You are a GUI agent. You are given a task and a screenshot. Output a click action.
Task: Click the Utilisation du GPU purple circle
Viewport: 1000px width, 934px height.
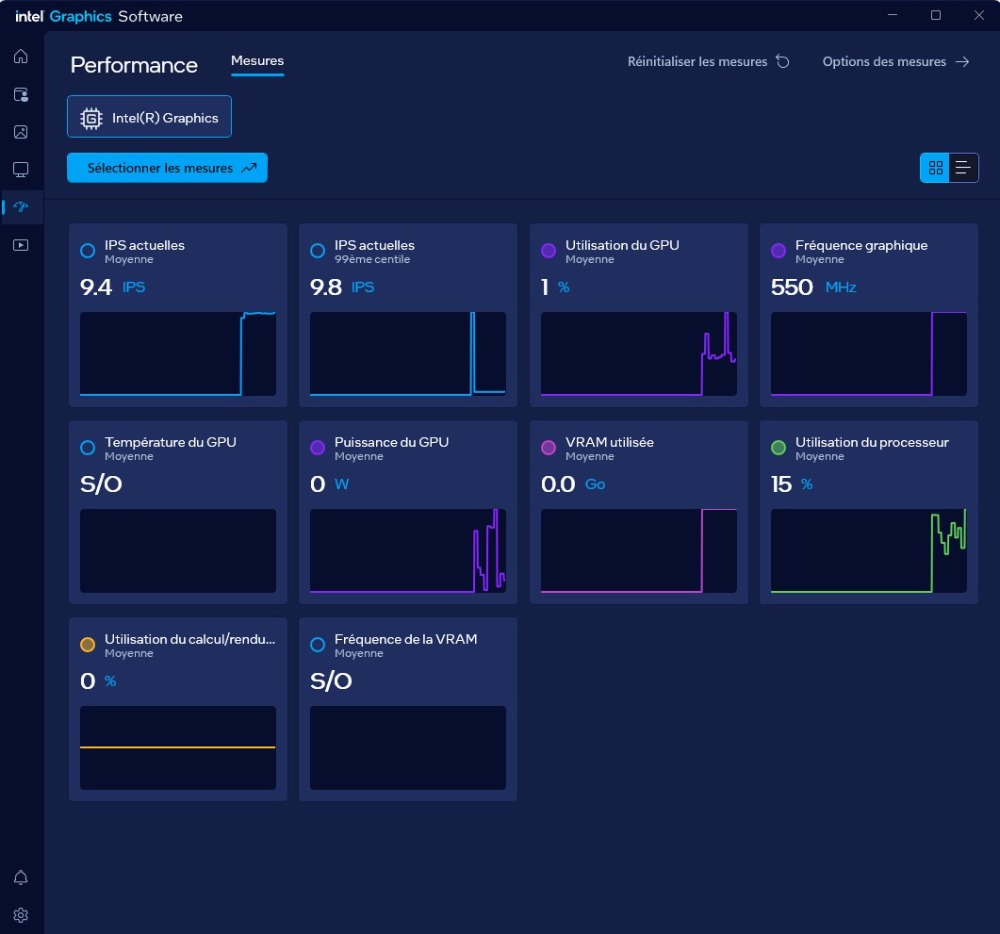tap(548, 251)
